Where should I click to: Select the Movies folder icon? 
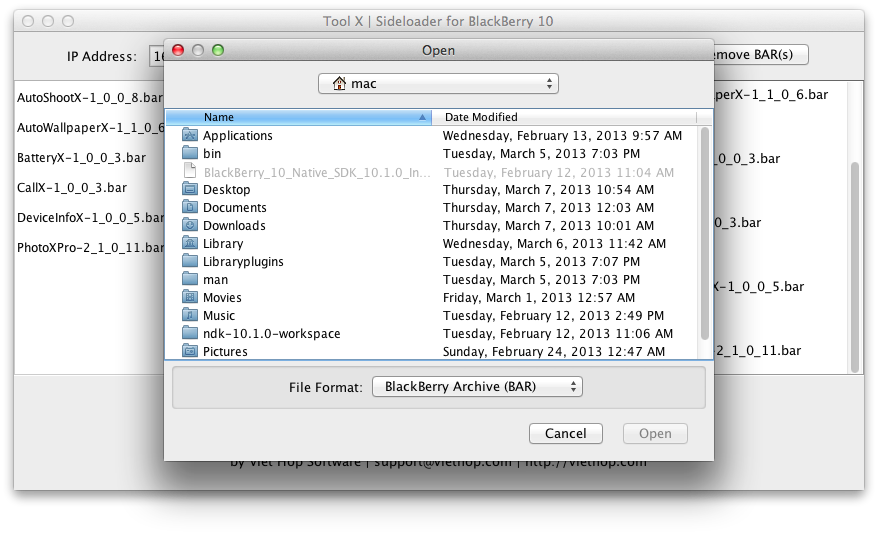point(190,297)
